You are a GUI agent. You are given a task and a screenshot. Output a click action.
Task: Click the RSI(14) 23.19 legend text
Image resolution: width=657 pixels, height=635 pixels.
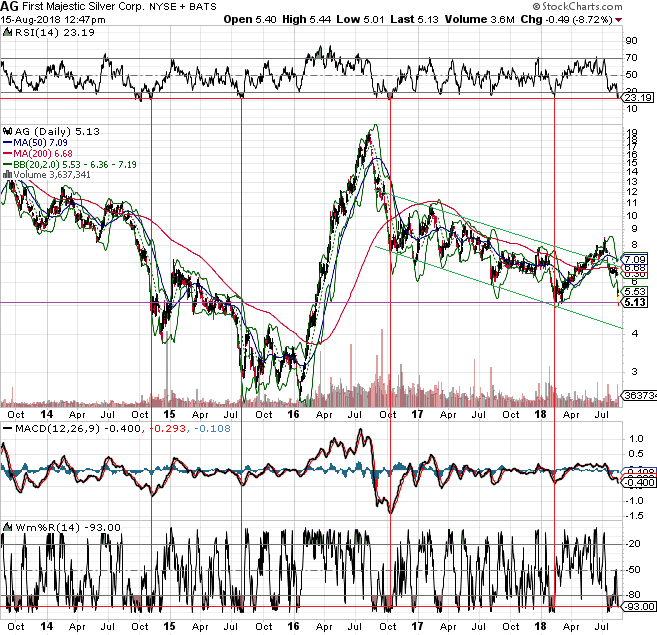(x=54, y=33)
